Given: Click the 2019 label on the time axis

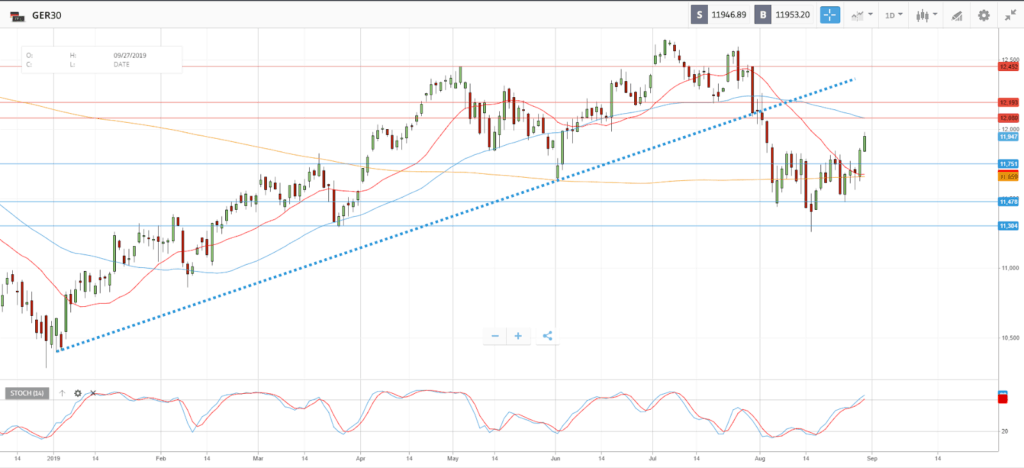Looking at the screenshot, I should coord(54,458).
